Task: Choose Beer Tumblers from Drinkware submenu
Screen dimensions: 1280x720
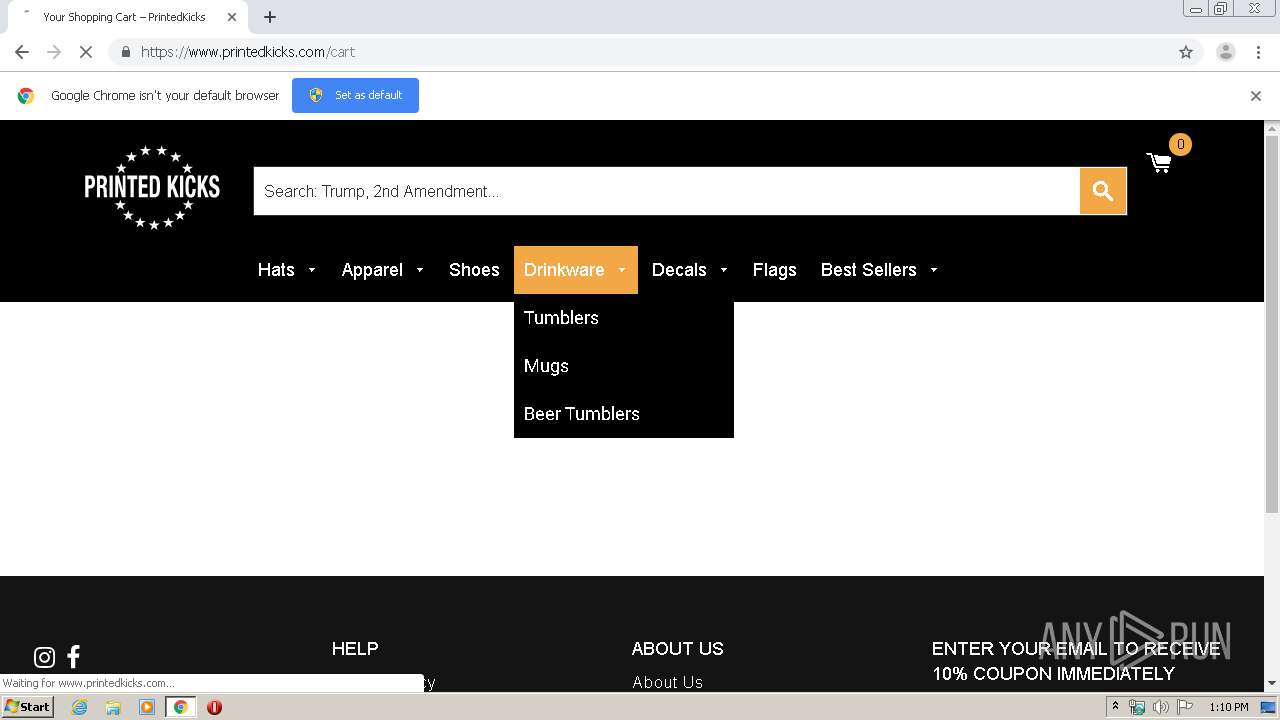Action: coord(581,414)
